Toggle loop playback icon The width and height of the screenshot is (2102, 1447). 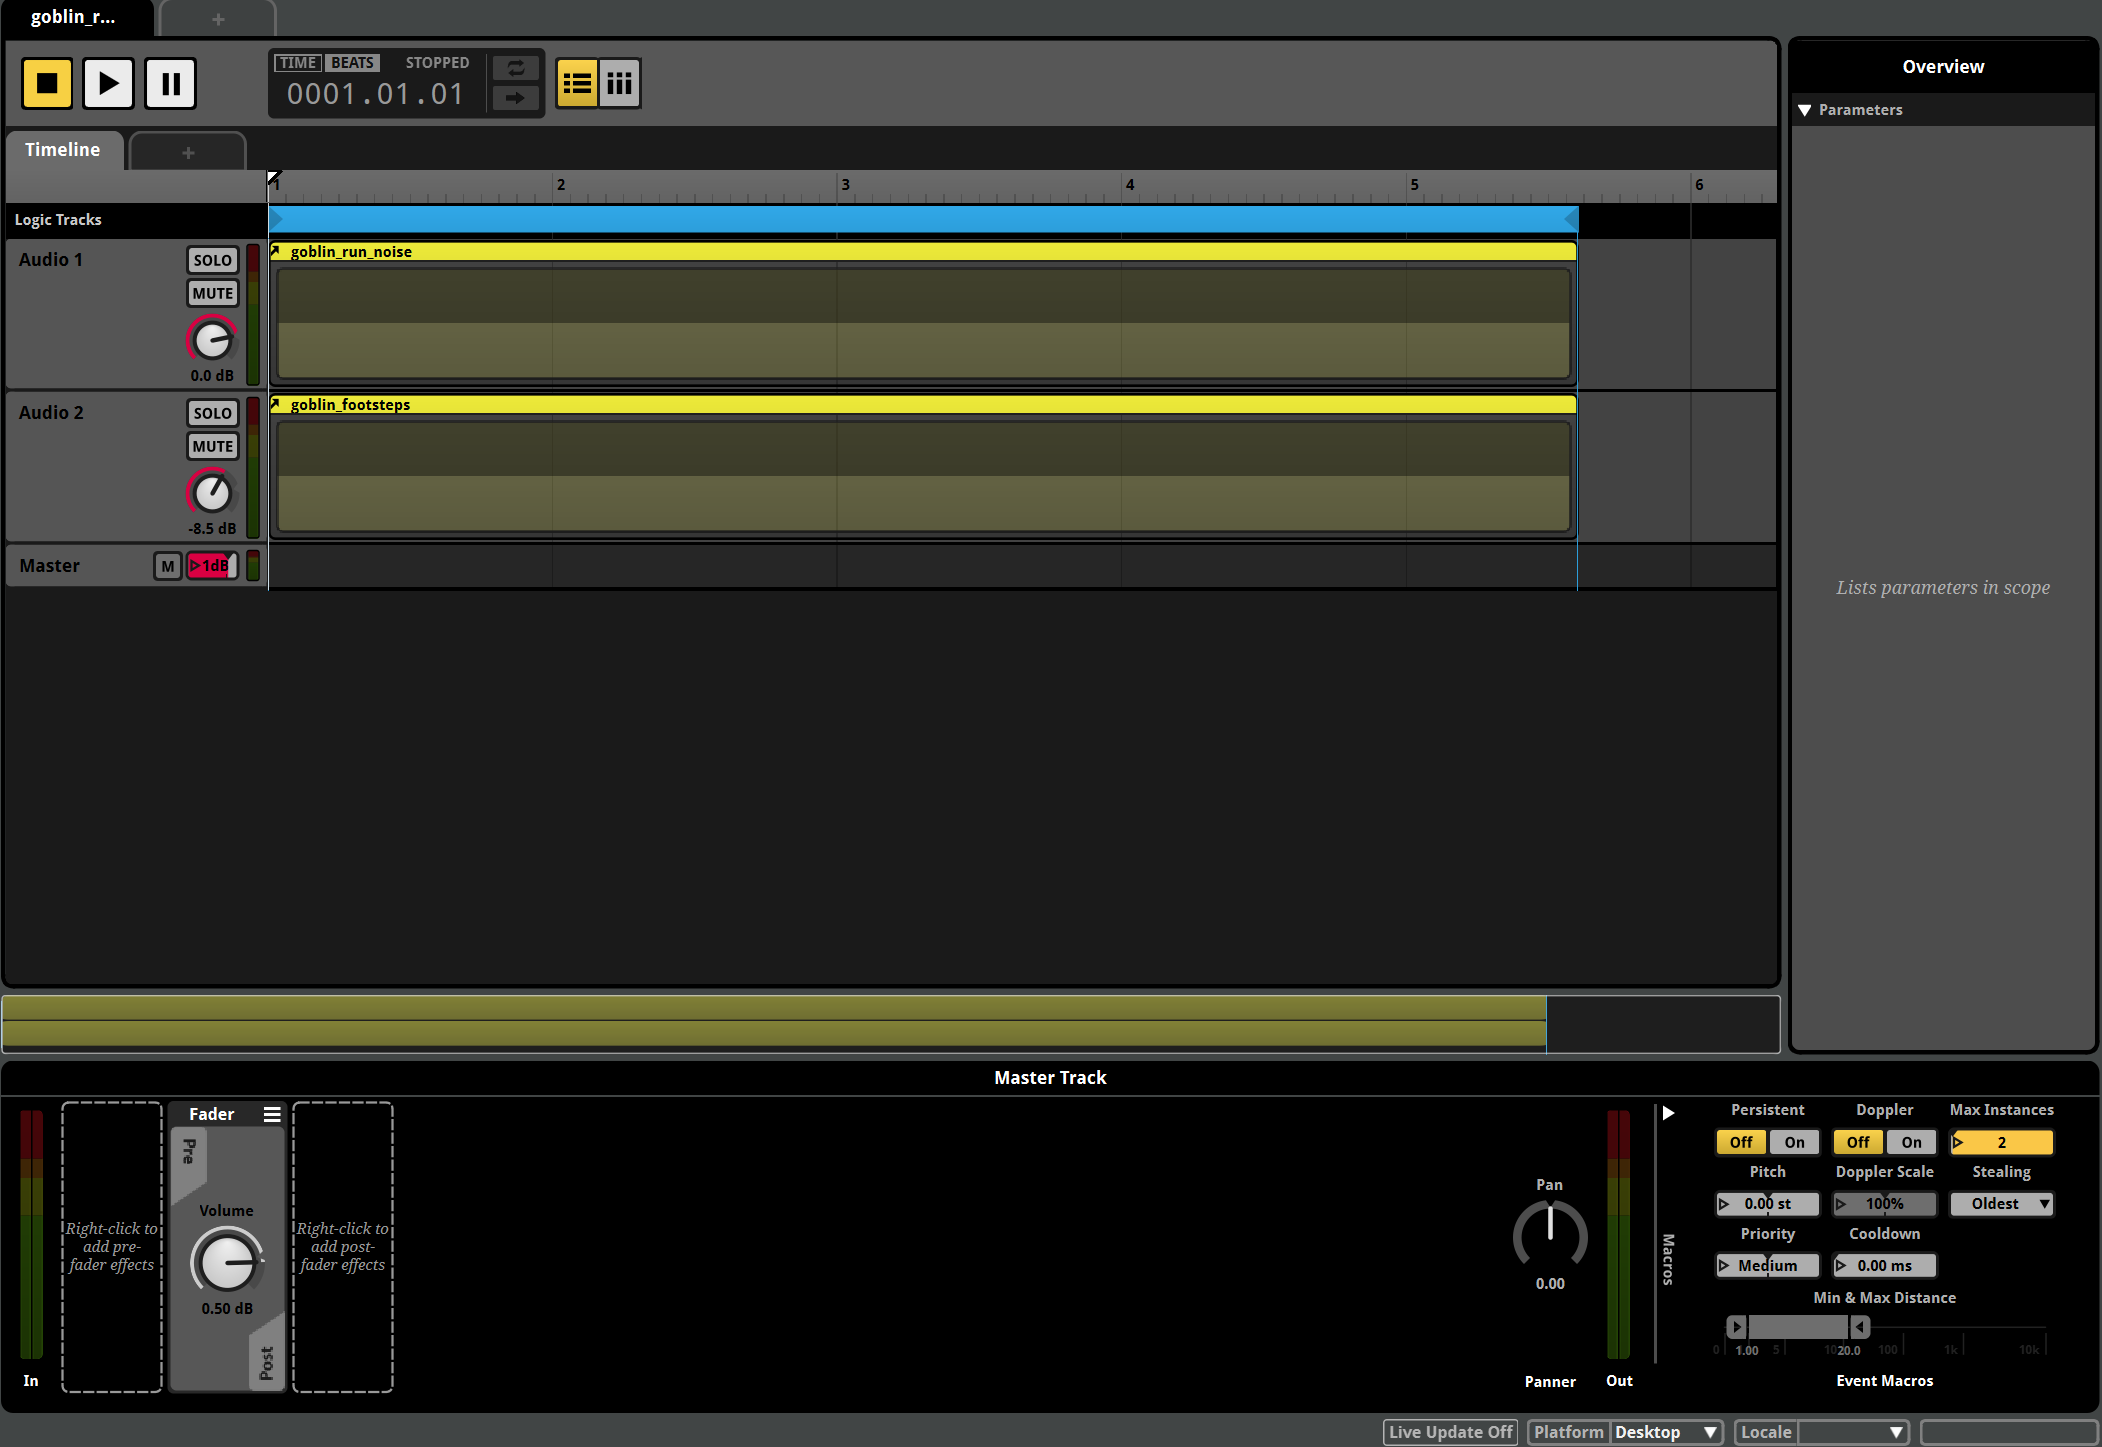(x=516, y=68)
